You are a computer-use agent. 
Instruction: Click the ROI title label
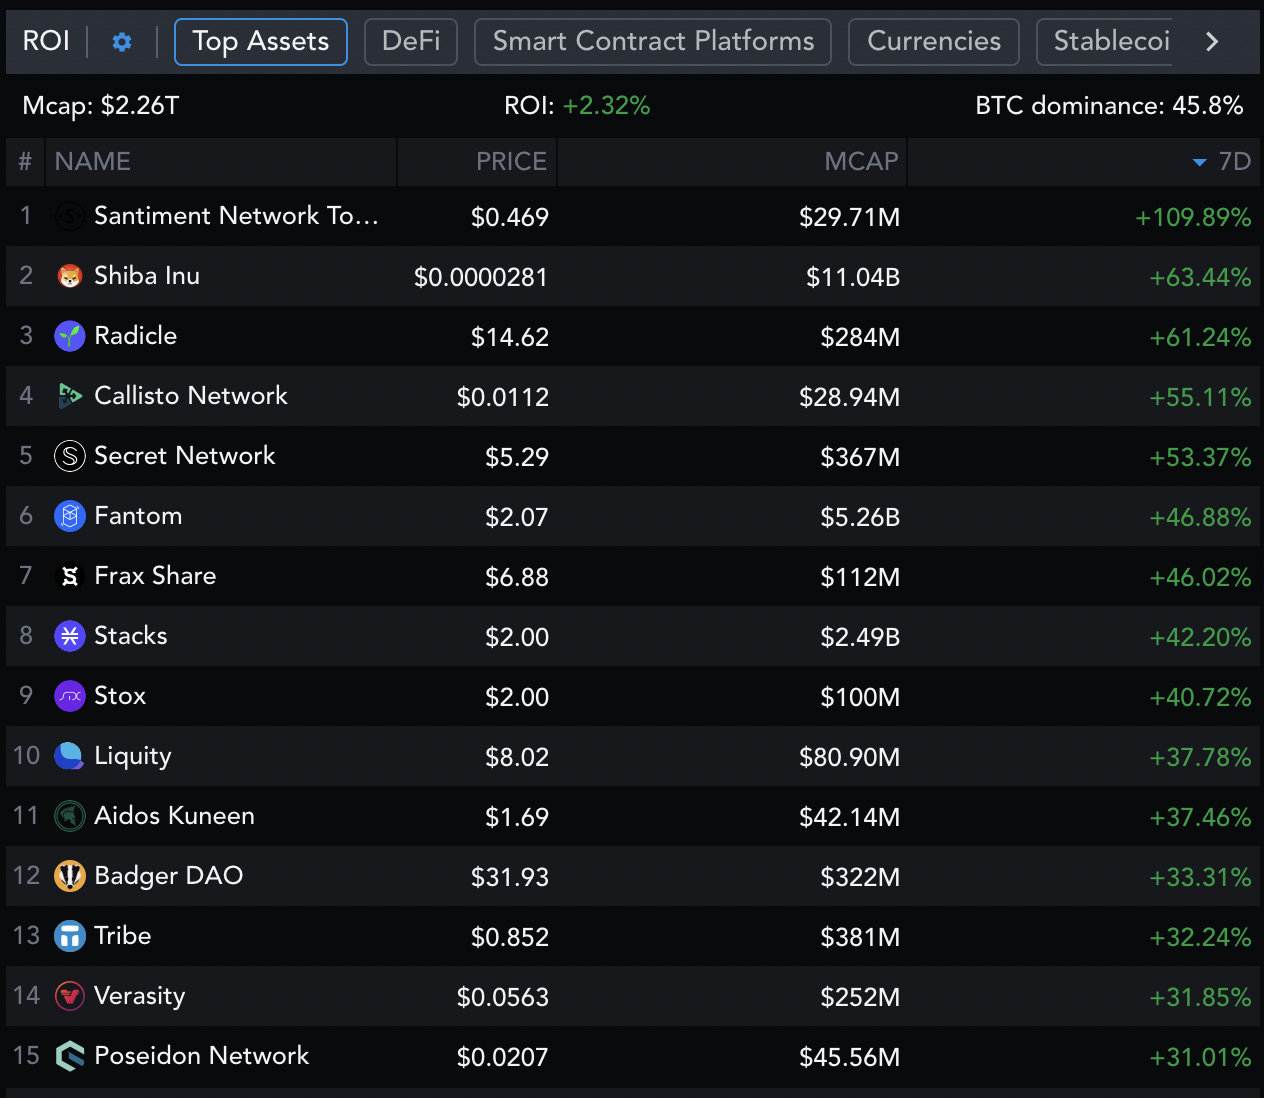(46, 42)
